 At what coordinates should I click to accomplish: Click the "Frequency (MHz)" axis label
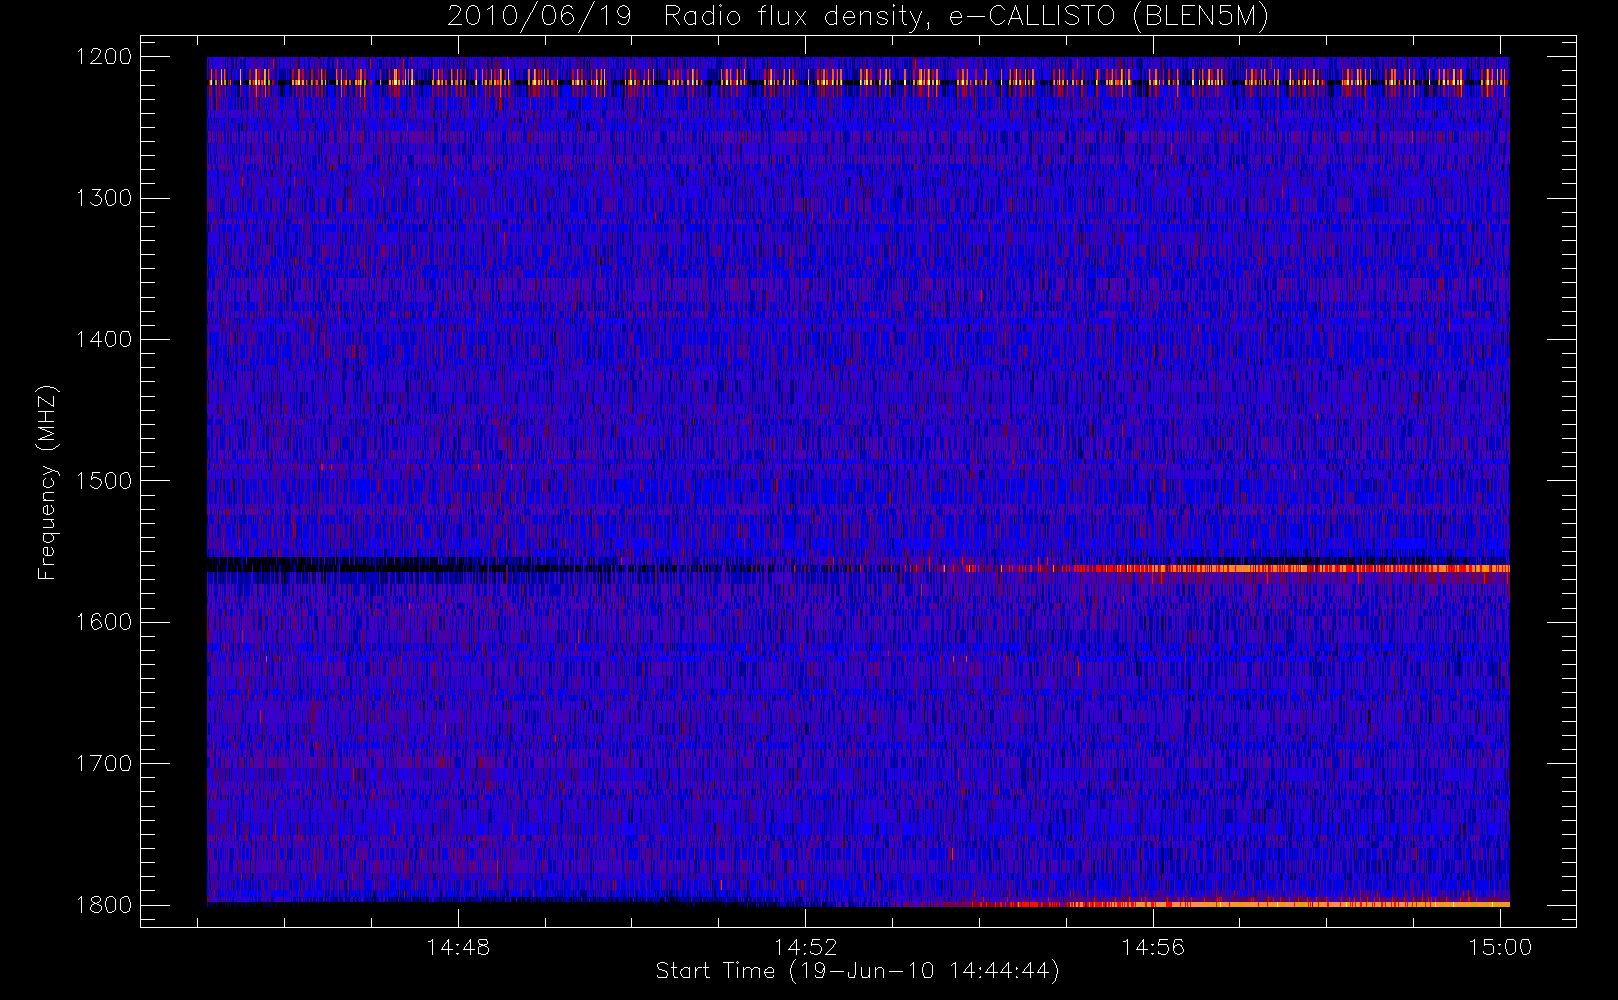tap(47, 481)
